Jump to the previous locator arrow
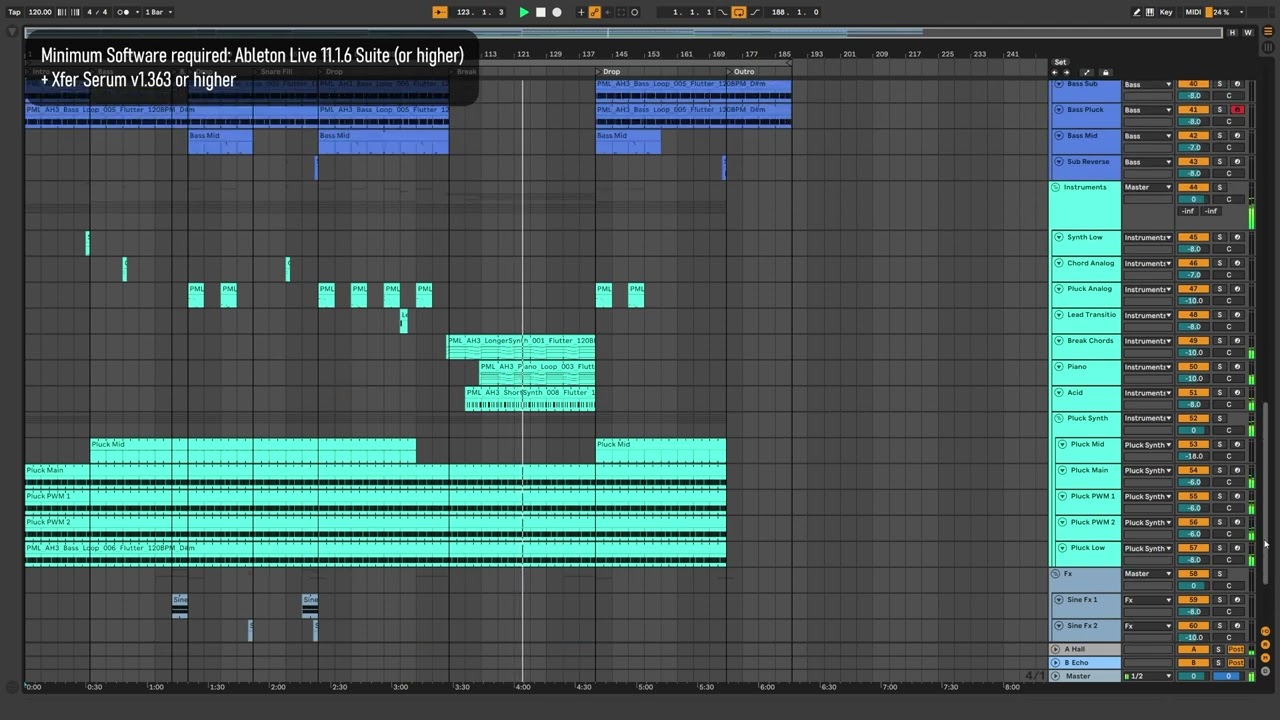 [x=1054, y=72]
